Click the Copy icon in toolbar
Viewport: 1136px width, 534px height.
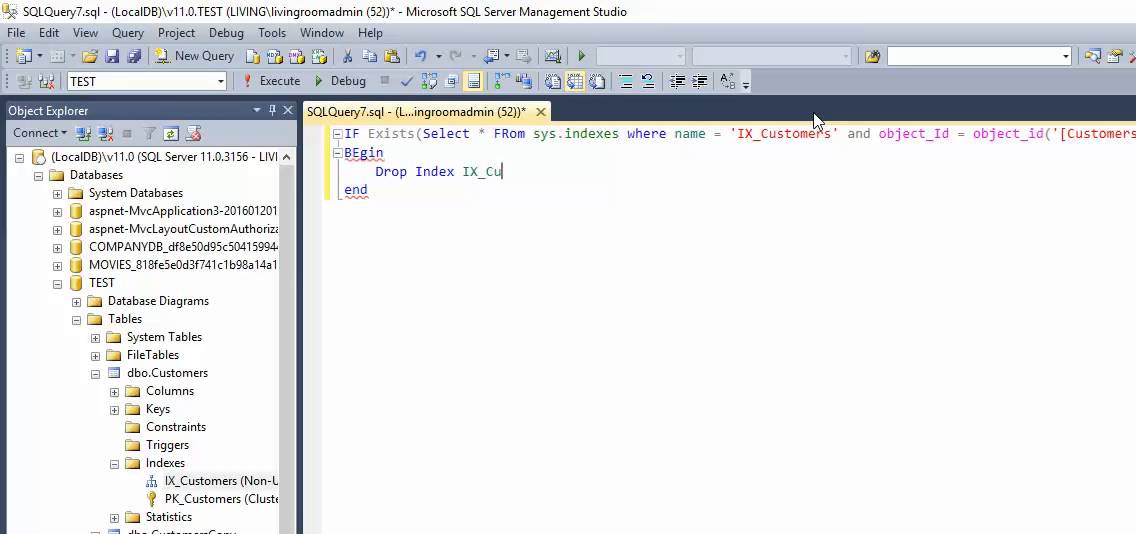point(369,56)
